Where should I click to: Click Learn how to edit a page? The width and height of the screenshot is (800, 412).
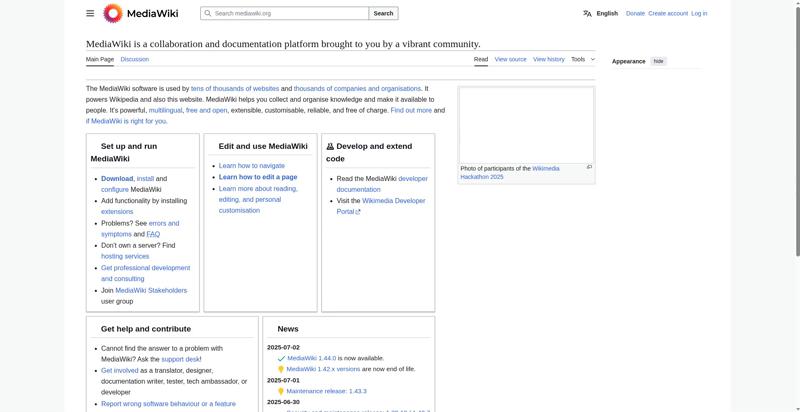[x=258, y=177]
